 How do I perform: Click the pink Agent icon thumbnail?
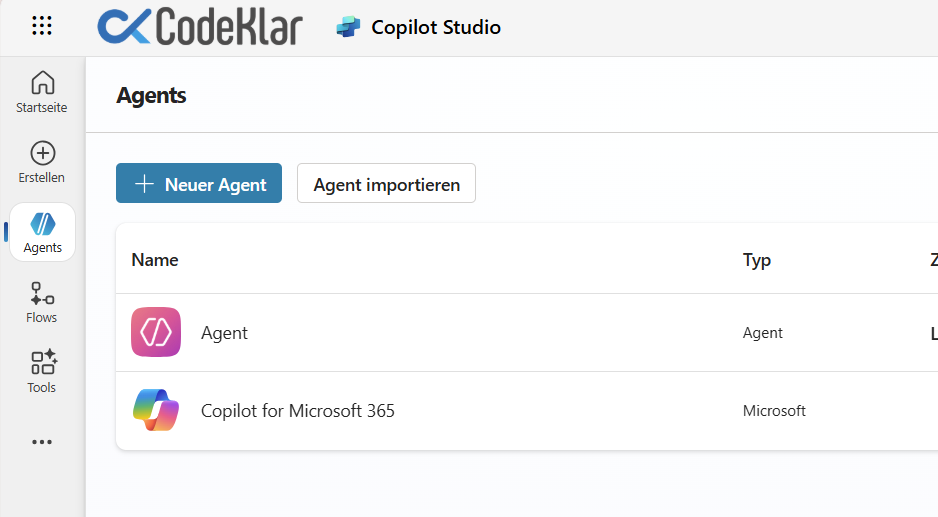click(156, 332)
